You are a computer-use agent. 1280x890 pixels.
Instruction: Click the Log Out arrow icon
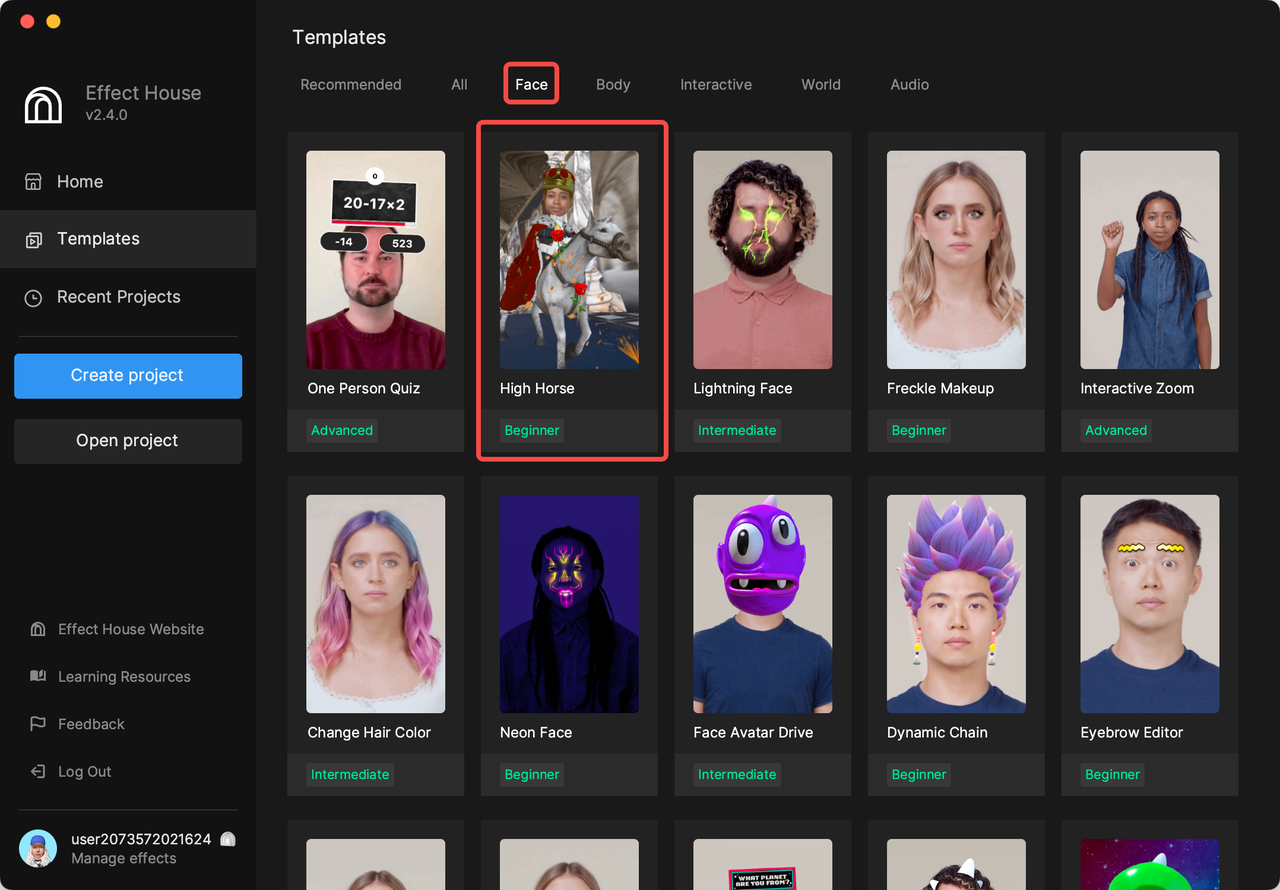point(38,772)
